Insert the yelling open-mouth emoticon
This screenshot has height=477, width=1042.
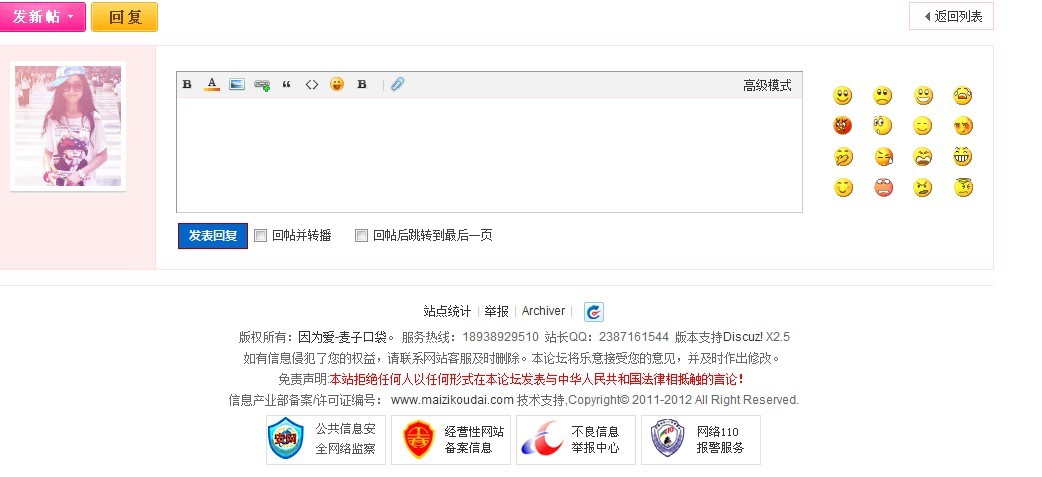click(923, 157)
